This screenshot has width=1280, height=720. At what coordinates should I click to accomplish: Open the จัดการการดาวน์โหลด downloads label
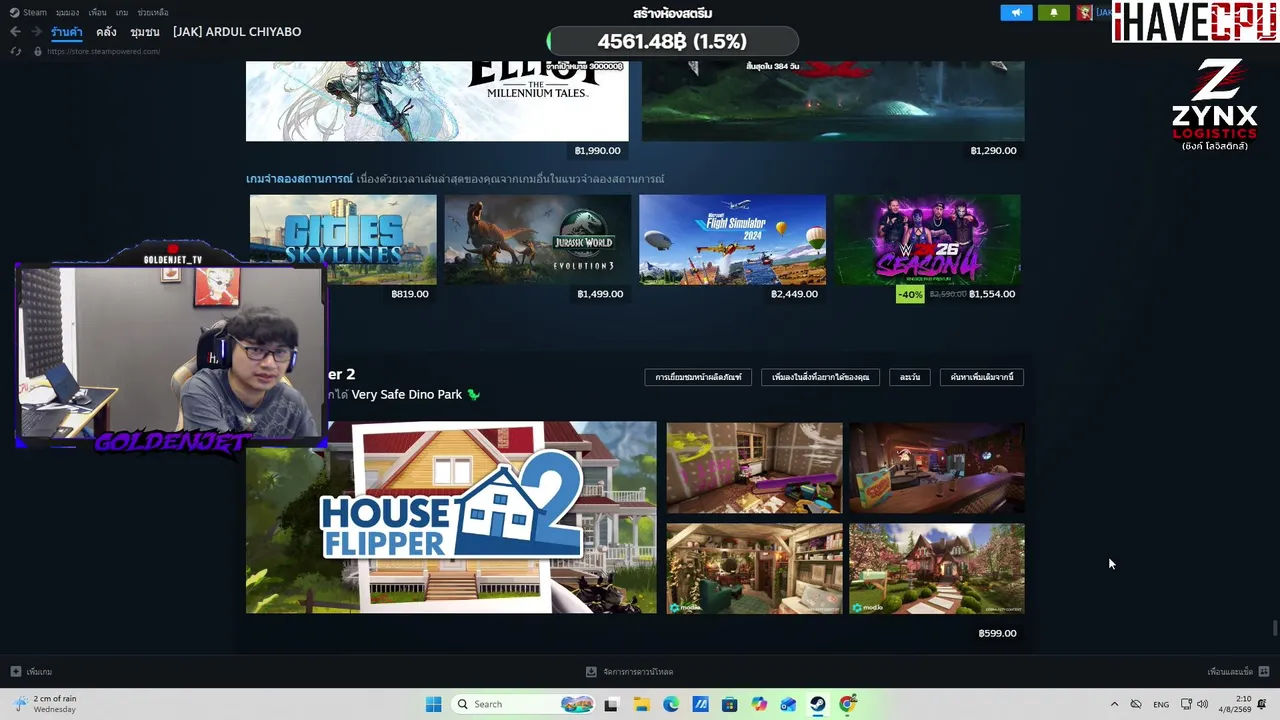click(638, 672)
